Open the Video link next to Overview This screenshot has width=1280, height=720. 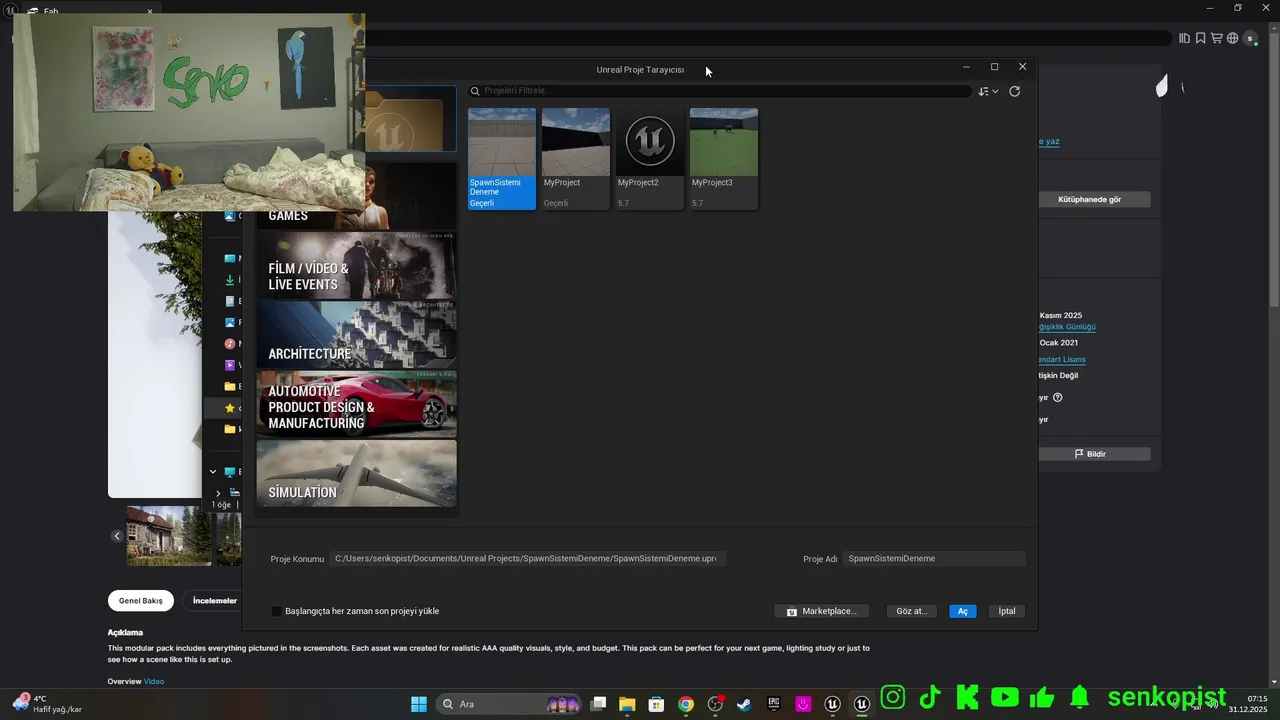coord(153,682)
